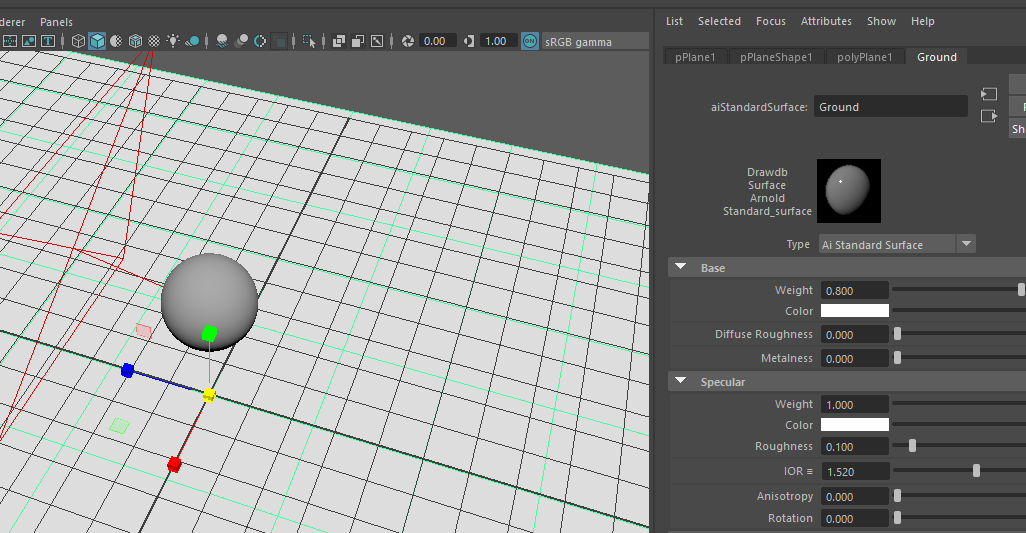
Task: Toggle the film gate icon
Action: click(10, 41)
